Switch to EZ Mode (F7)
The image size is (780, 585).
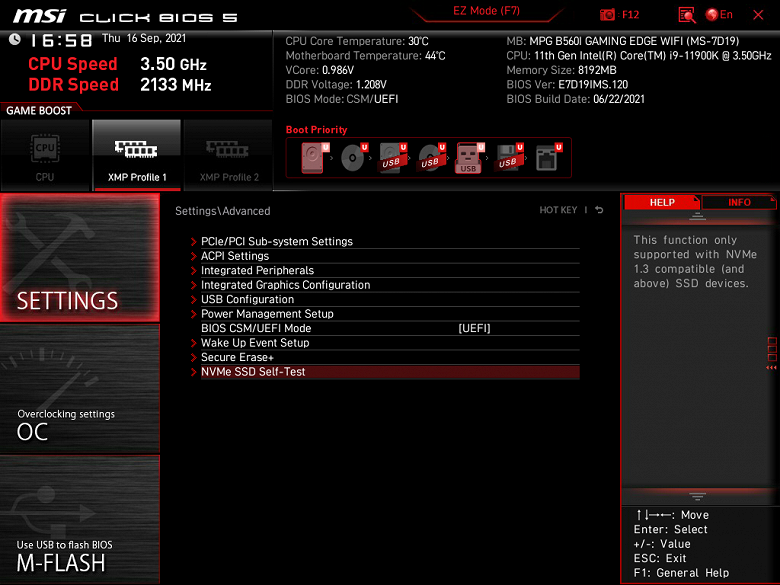click(x=486, y=11)
